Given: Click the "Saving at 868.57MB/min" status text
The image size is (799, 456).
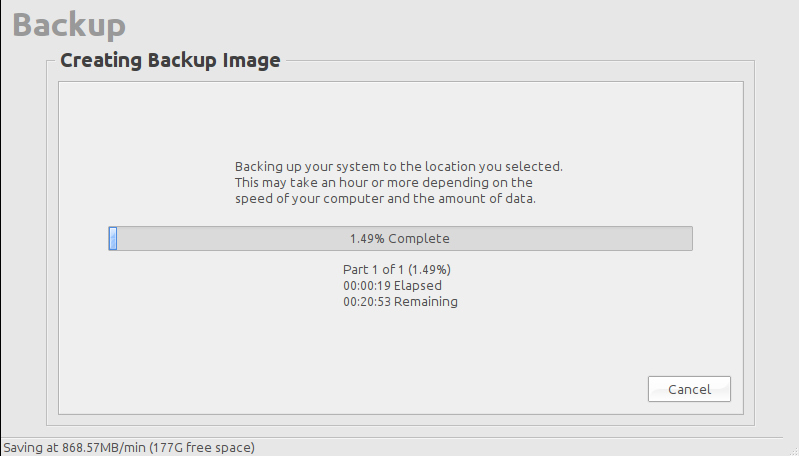Looking at the screenshot, I should pos(75,447).
